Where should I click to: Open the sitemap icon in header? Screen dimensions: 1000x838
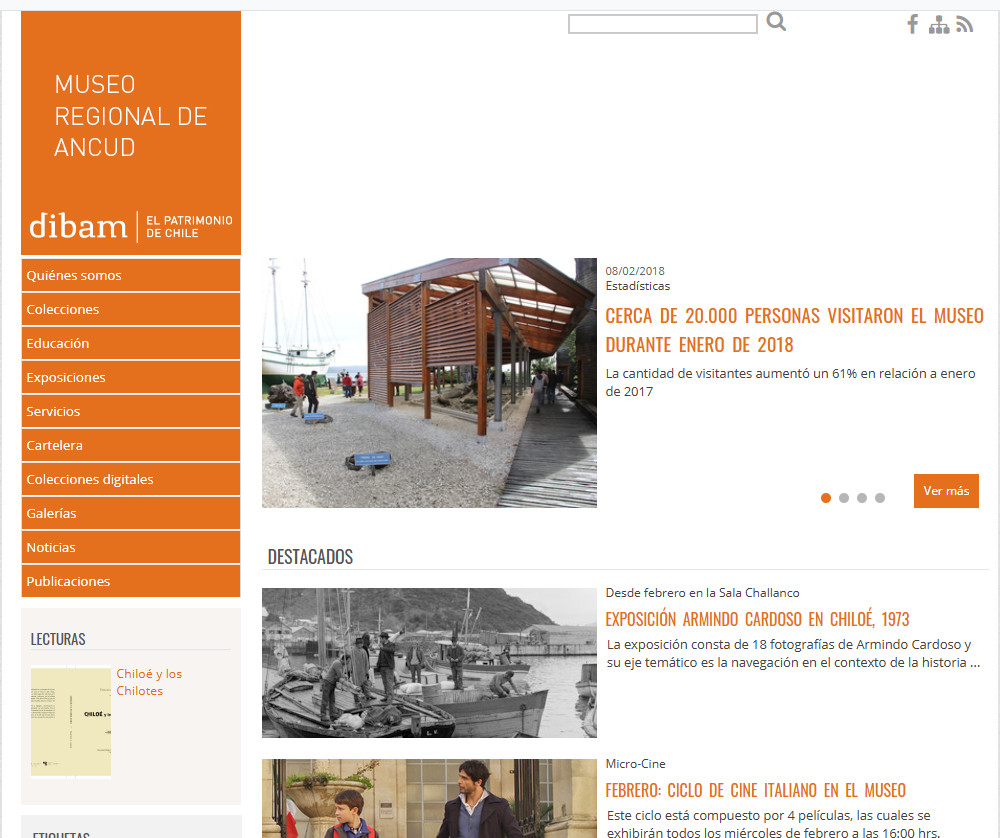tap(938, 25)
